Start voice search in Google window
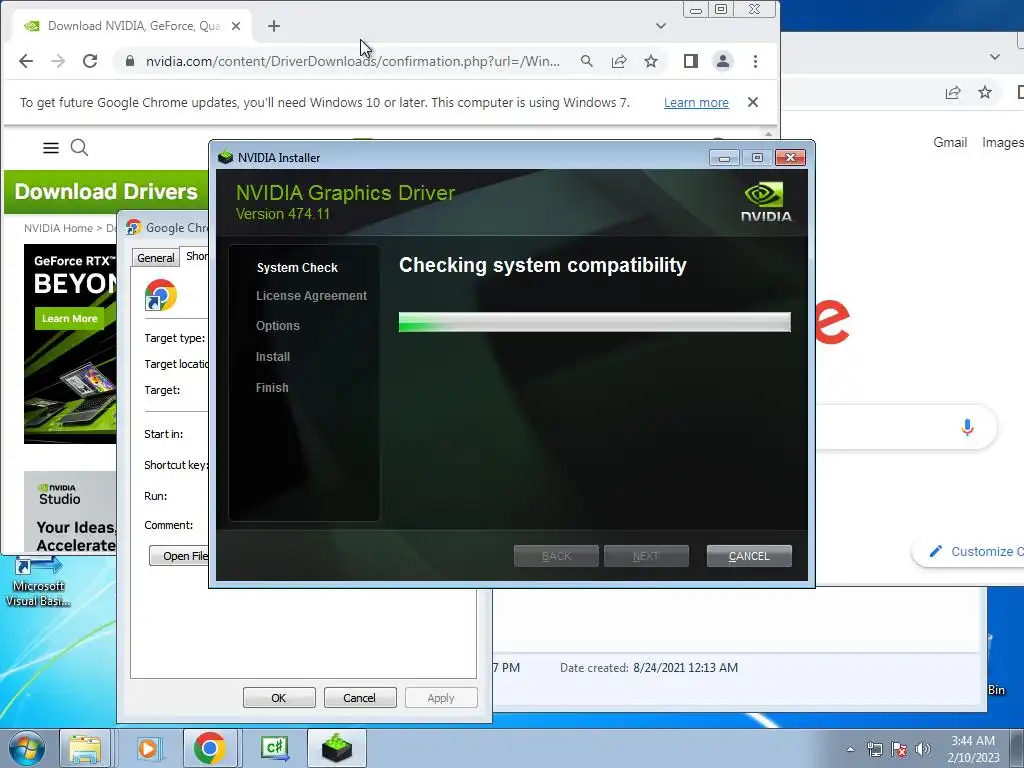This screenshot has width=1024, height=768. 967,427
